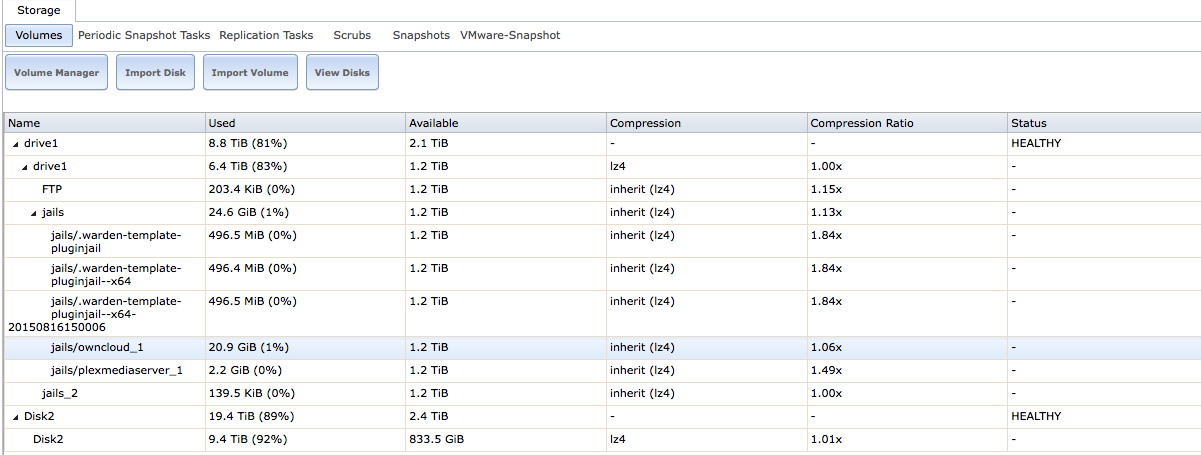
Task: Click the Import Volume button
Action: click(250, 73)
